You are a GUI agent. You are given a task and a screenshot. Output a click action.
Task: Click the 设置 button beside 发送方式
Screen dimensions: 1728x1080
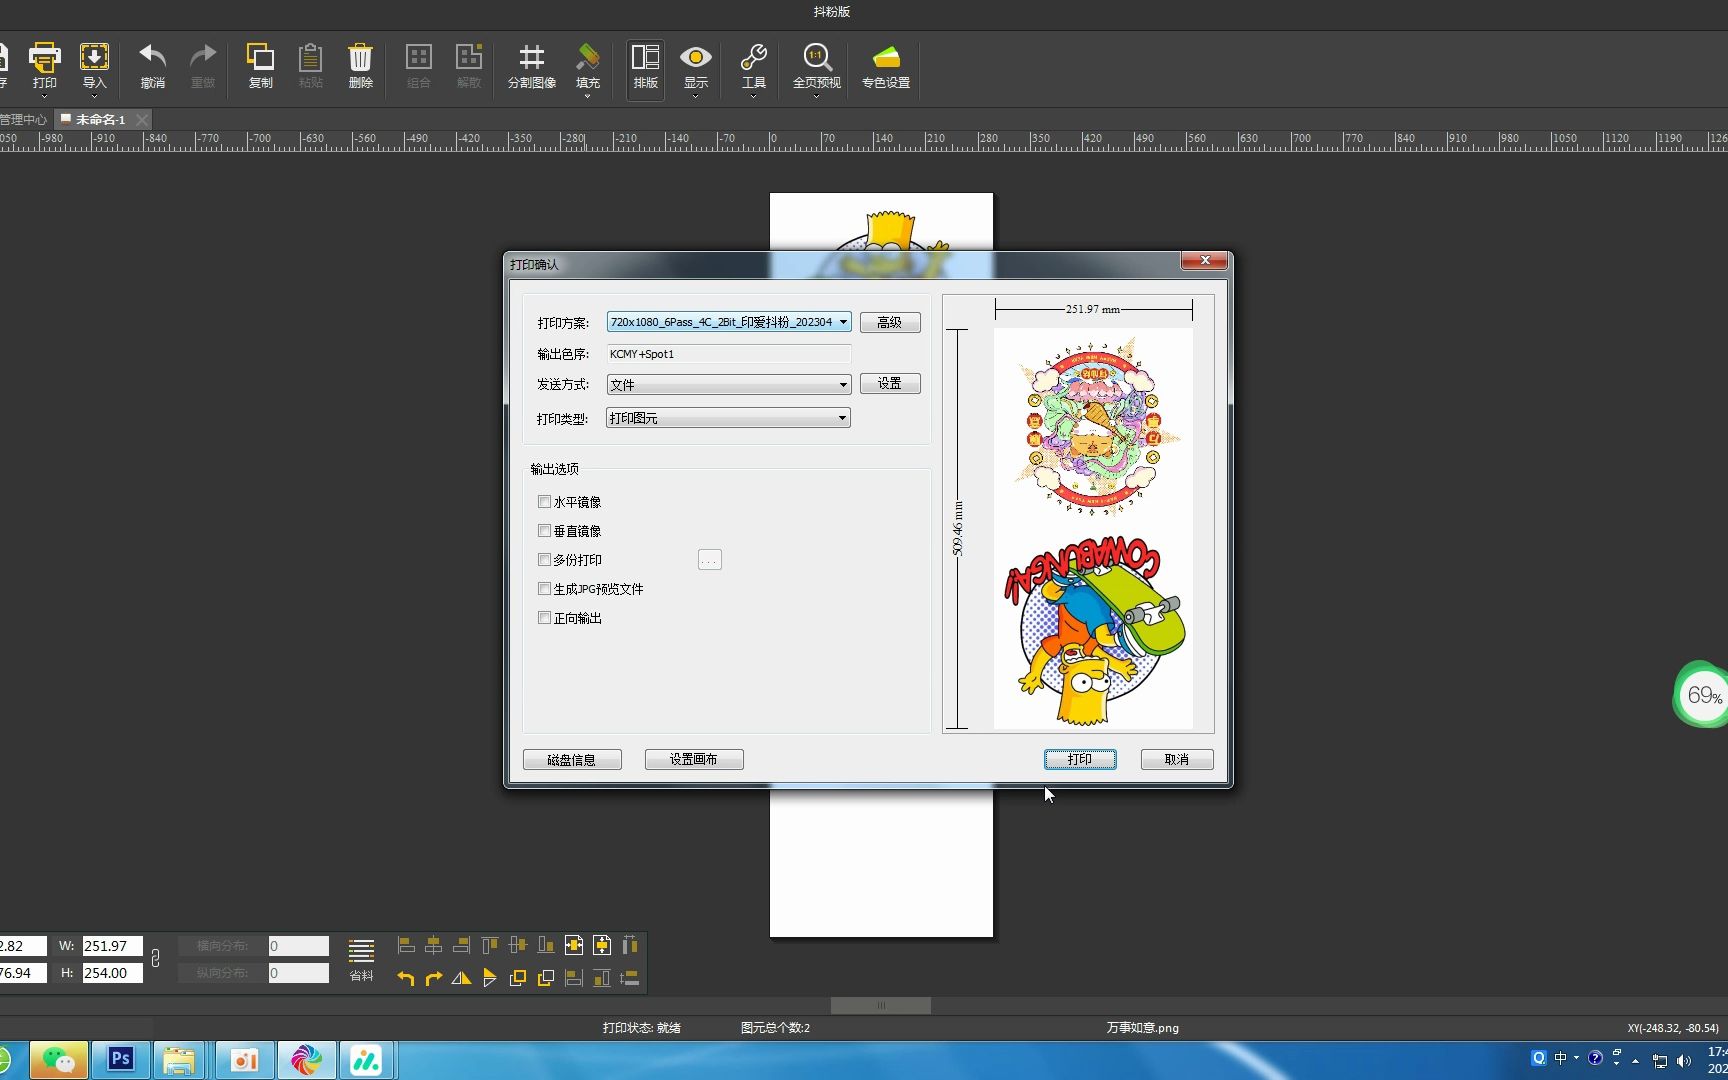pyautogui.click(x=890, y=383)
